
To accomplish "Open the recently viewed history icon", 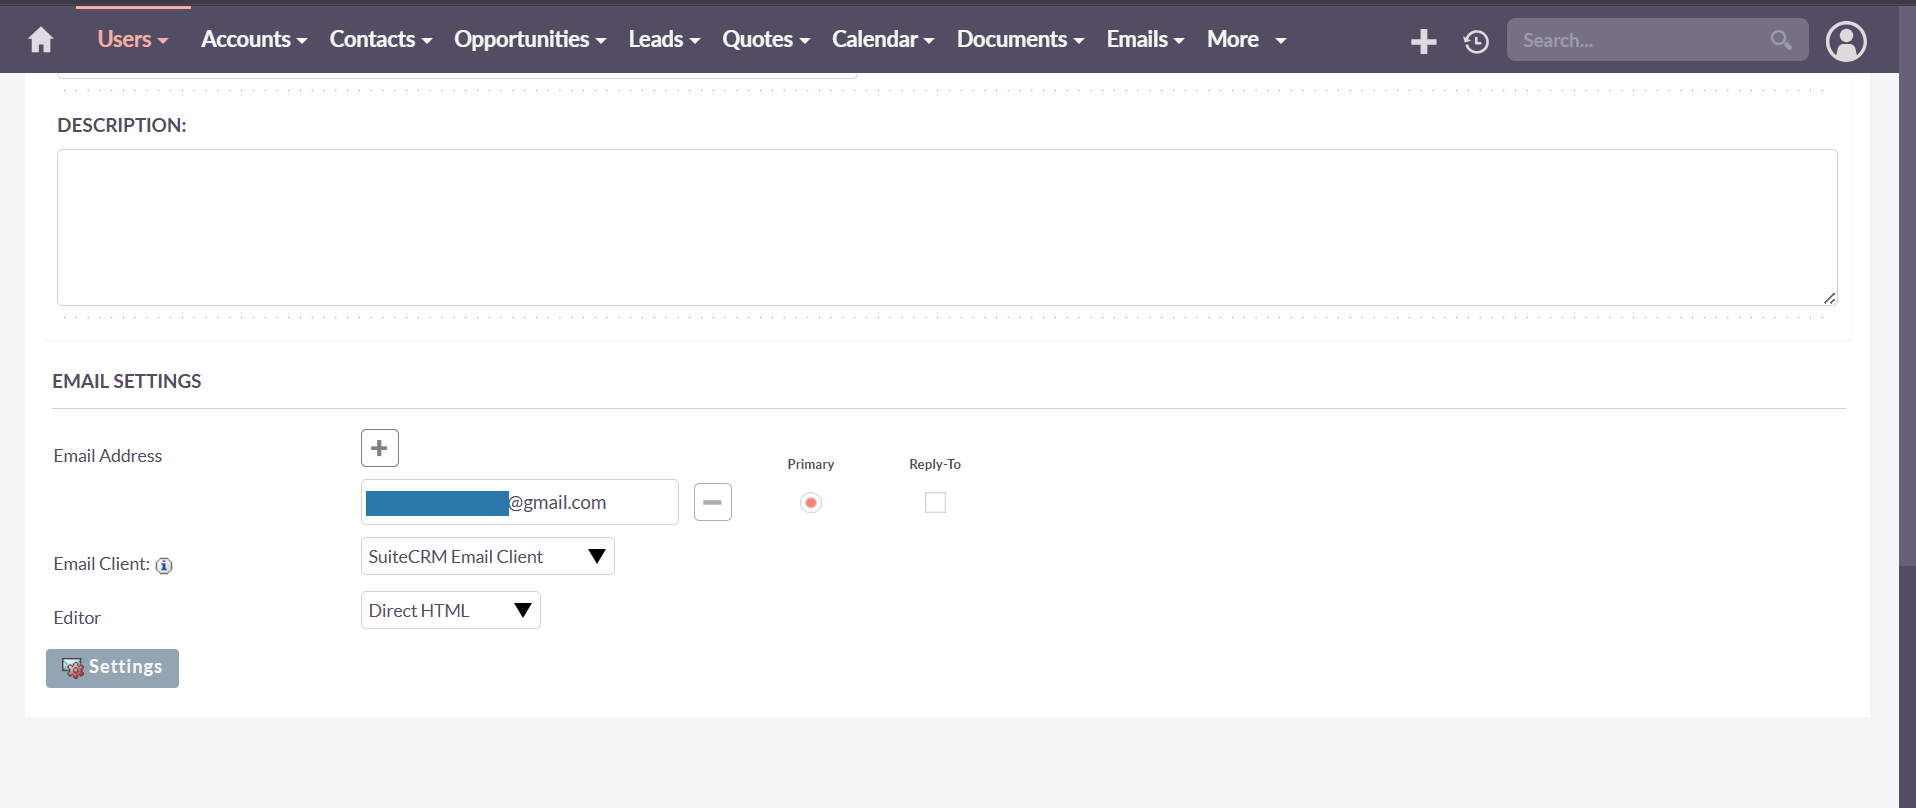I will [x=1476, y=41].
